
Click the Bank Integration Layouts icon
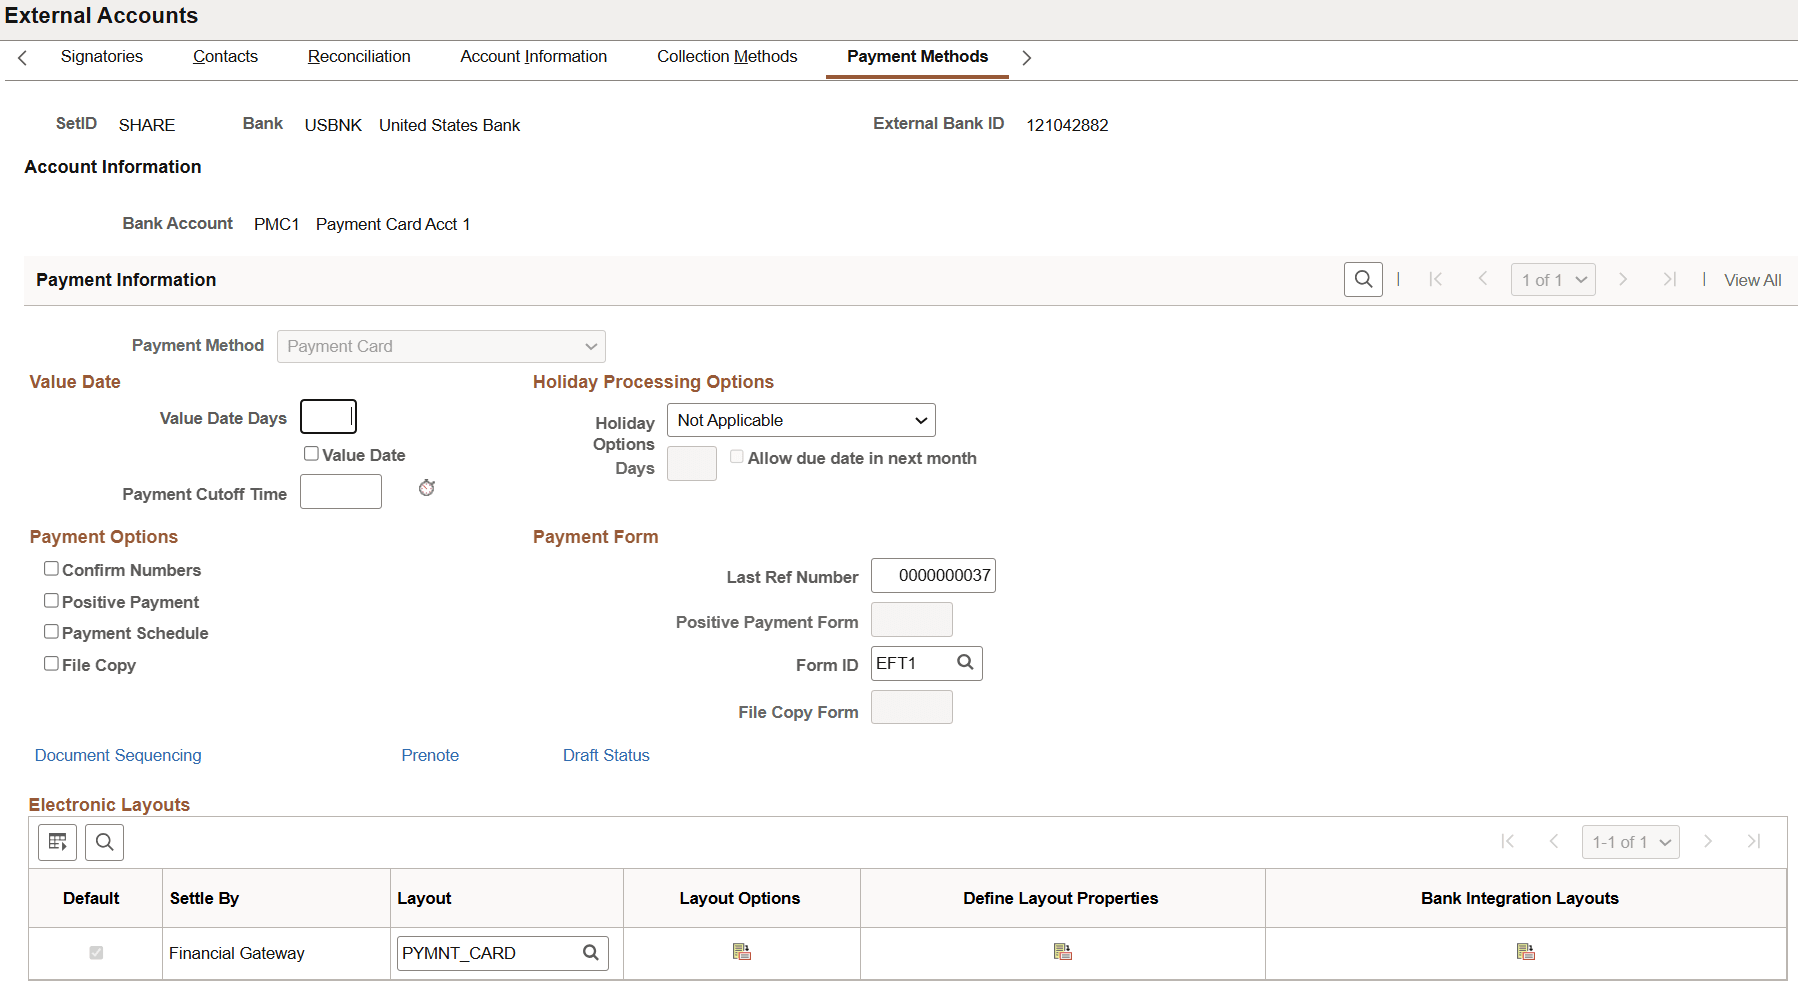point(1524,951)
